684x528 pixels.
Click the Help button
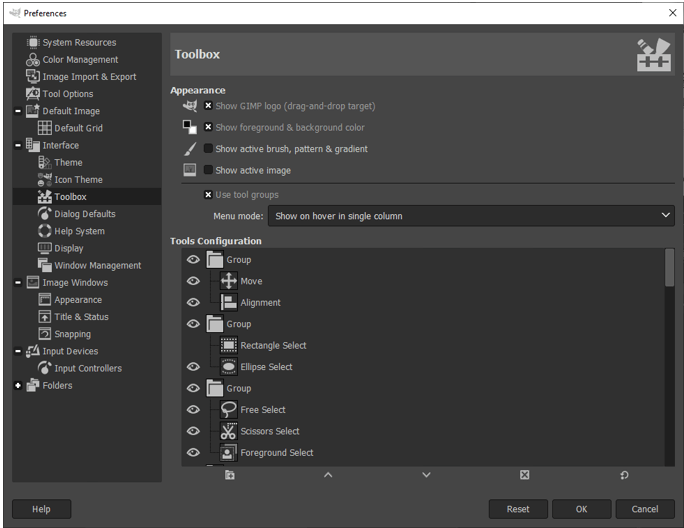(x=41, y=509)
